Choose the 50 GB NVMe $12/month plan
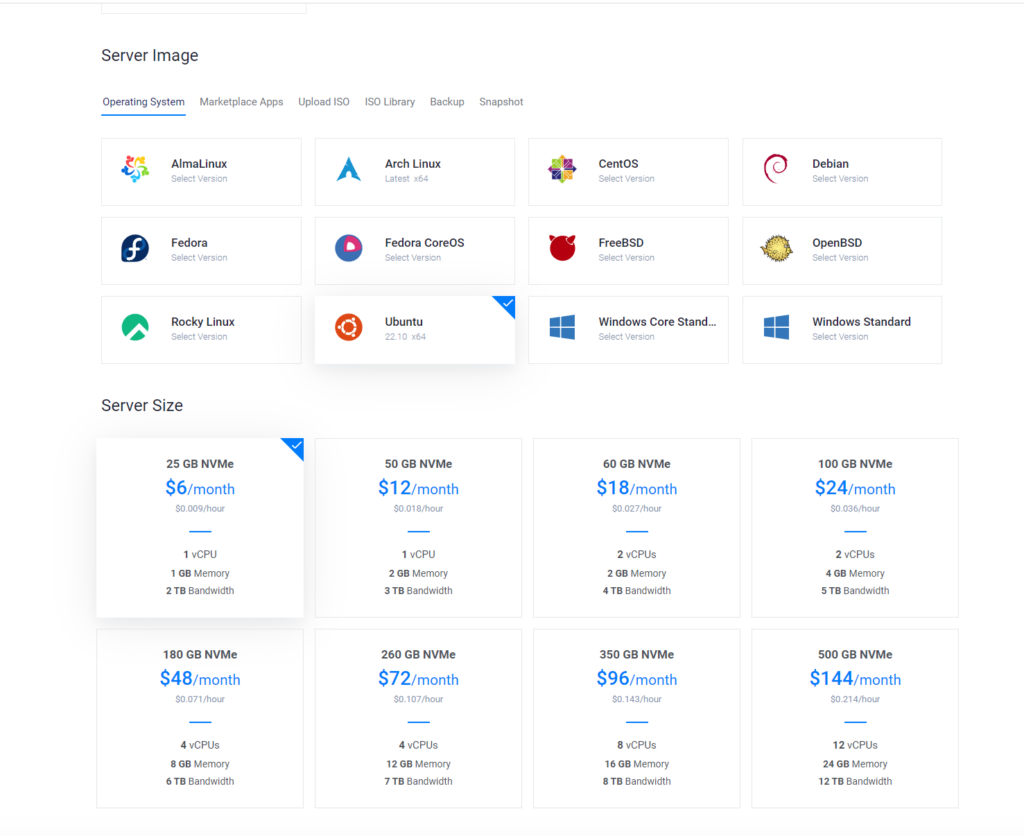 (419, 528)
